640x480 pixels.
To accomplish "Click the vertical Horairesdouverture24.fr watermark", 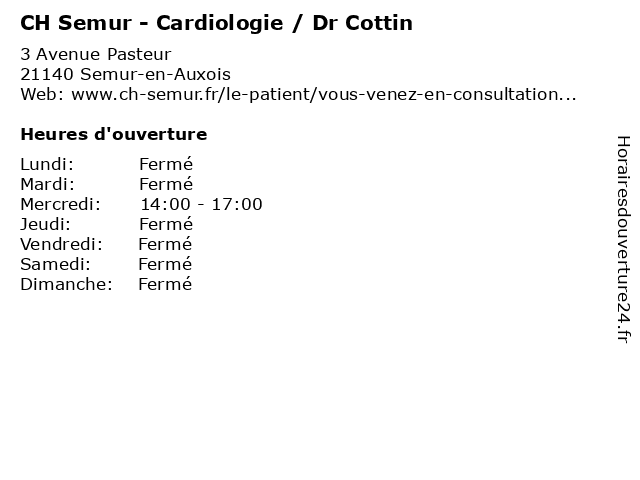I will tap(622, 240).
